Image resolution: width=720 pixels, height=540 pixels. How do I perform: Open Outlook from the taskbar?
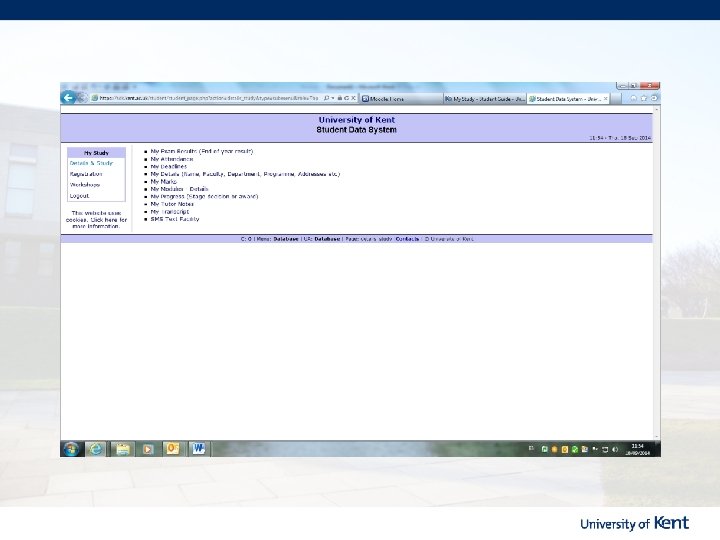point(173,449)
